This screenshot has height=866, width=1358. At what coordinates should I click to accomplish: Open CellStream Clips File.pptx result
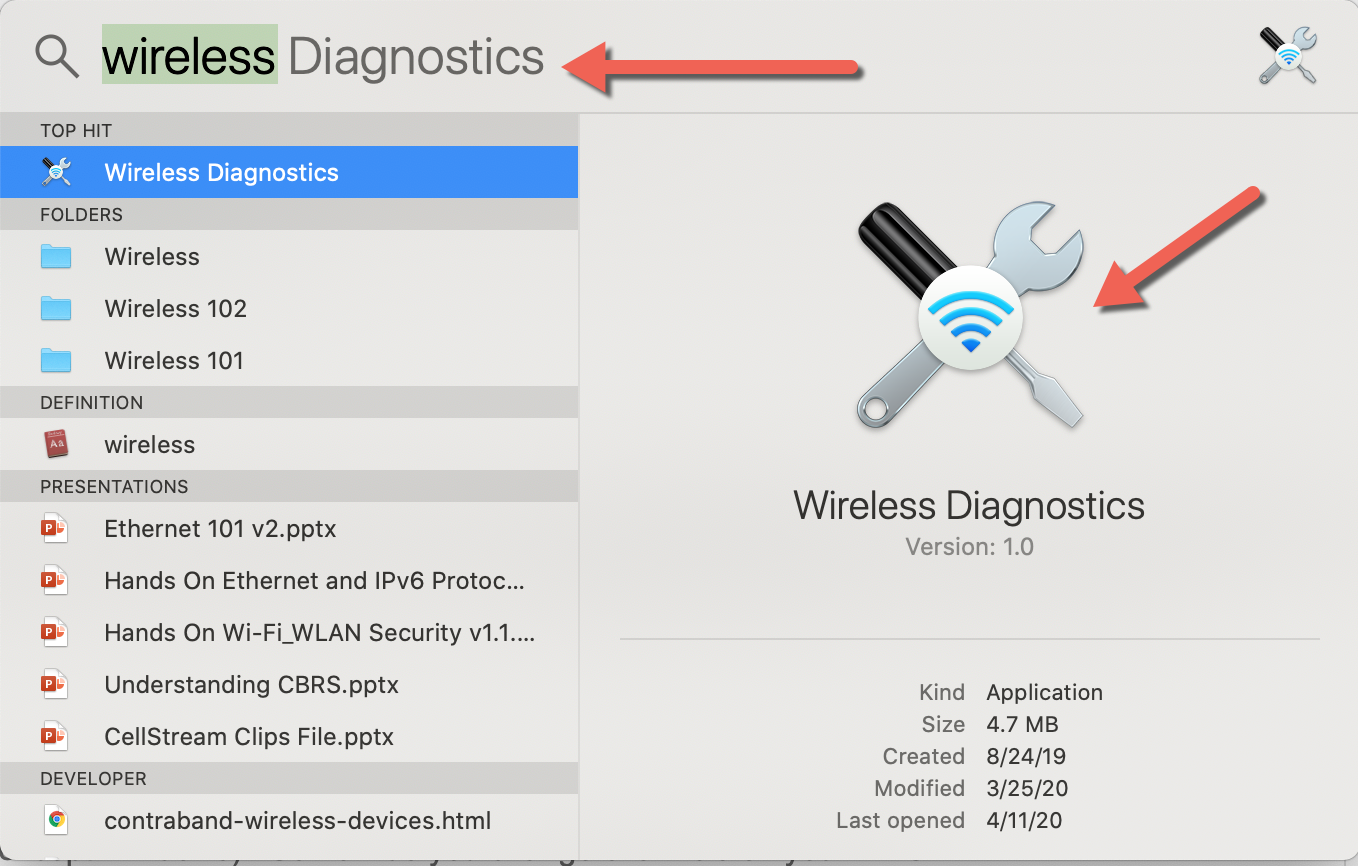pyautogui.click(x=249, y=737)
